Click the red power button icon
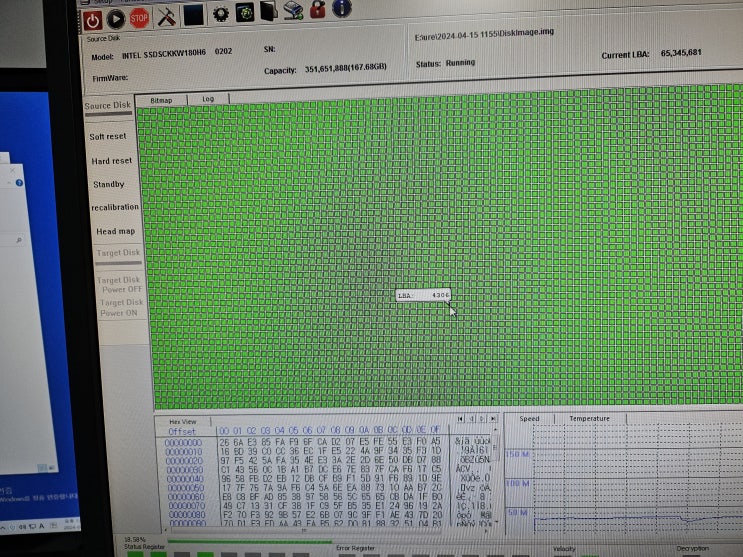The image size is (743, 557). [x=93, y=20]
